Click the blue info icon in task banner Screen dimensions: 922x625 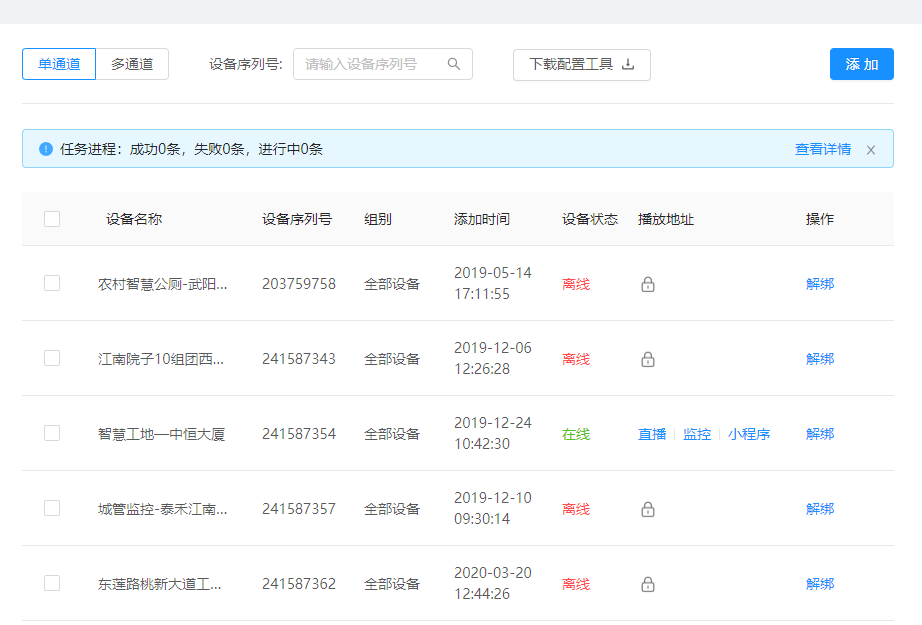(46, 149)
